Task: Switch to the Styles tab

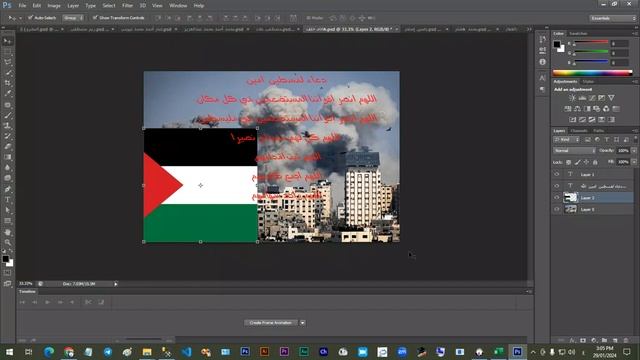Action: (588, 82)
